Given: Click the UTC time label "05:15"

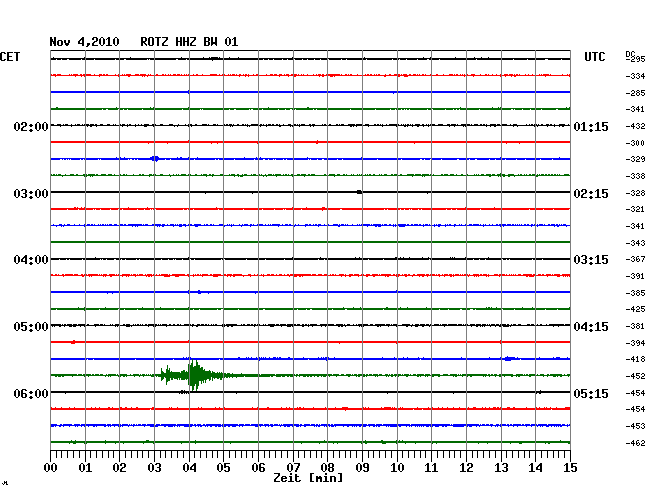Looking at the screenshot, I should click(591, 393).
